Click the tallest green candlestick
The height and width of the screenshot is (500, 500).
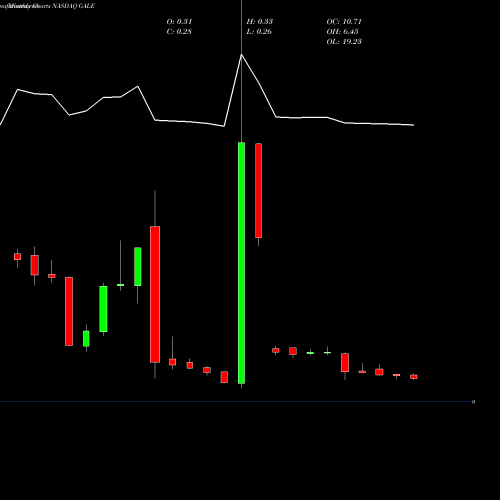click(241, 263)
